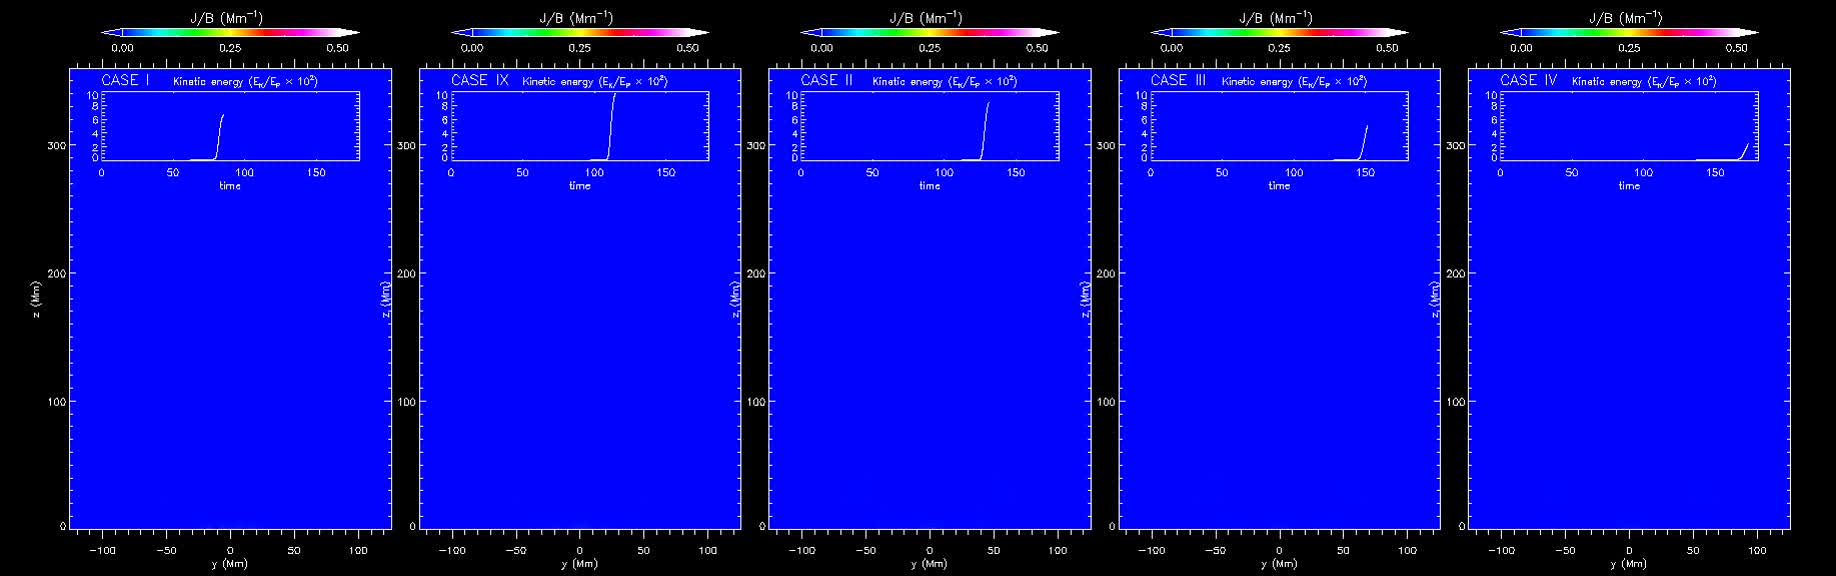Click the J/B title above CASE I
1836x576 pixels.
coord(230,17)
